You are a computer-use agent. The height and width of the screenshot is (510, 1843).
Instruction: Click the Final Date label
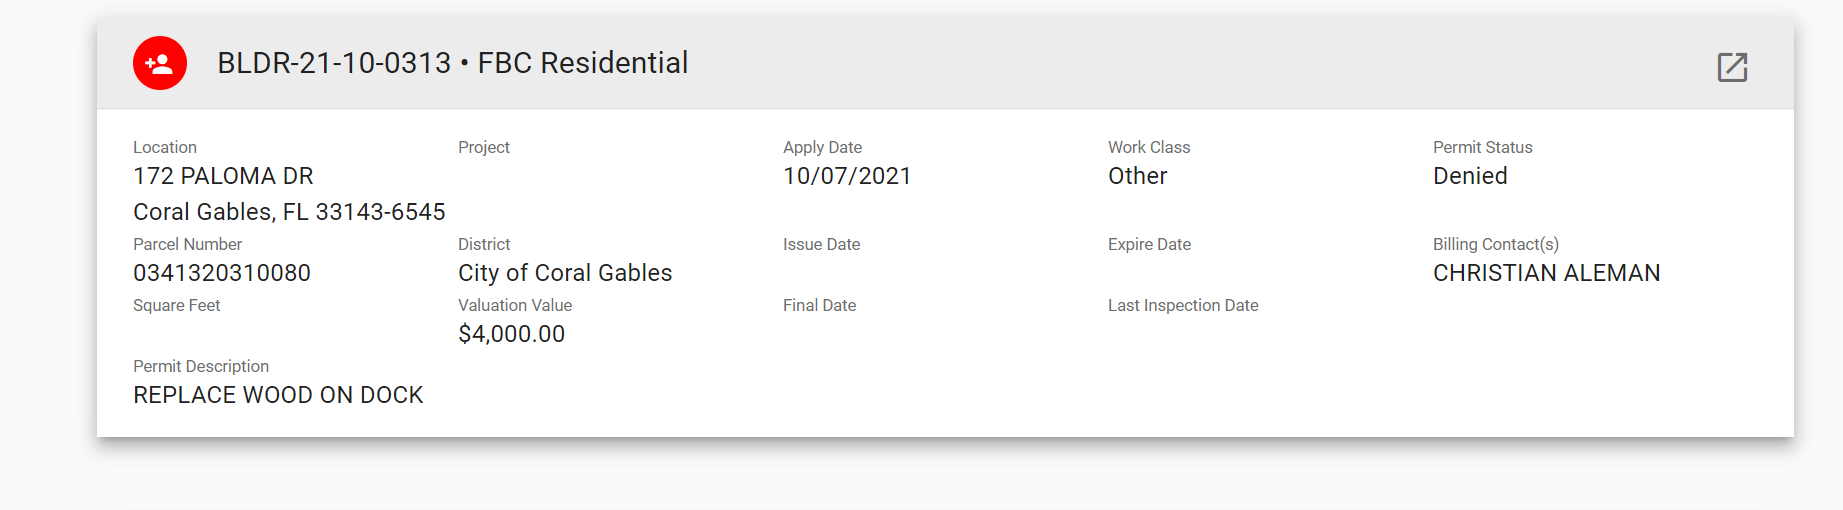(819, 305)
